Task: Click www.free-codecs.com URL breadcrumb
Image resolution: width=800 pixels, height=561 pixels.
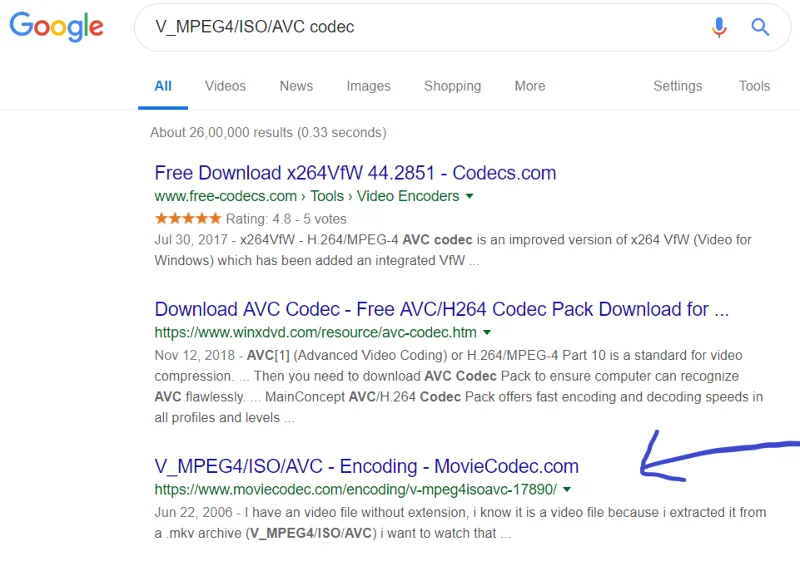Action: click(307, 196)
